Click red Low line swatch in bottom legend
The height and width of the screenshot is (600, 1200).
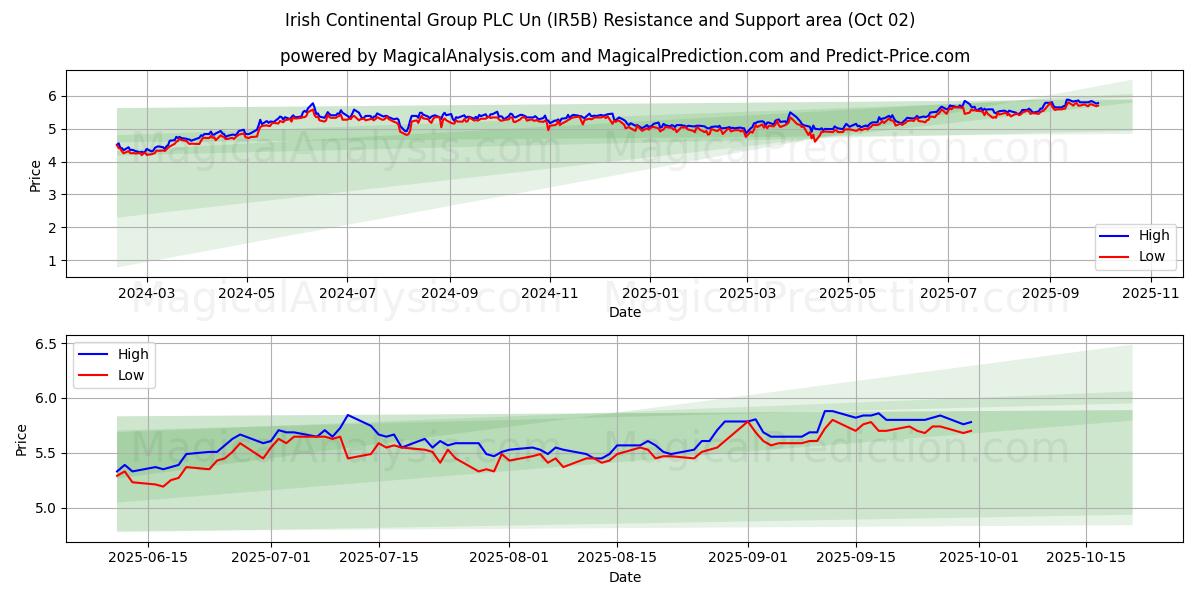pos(96,375)
